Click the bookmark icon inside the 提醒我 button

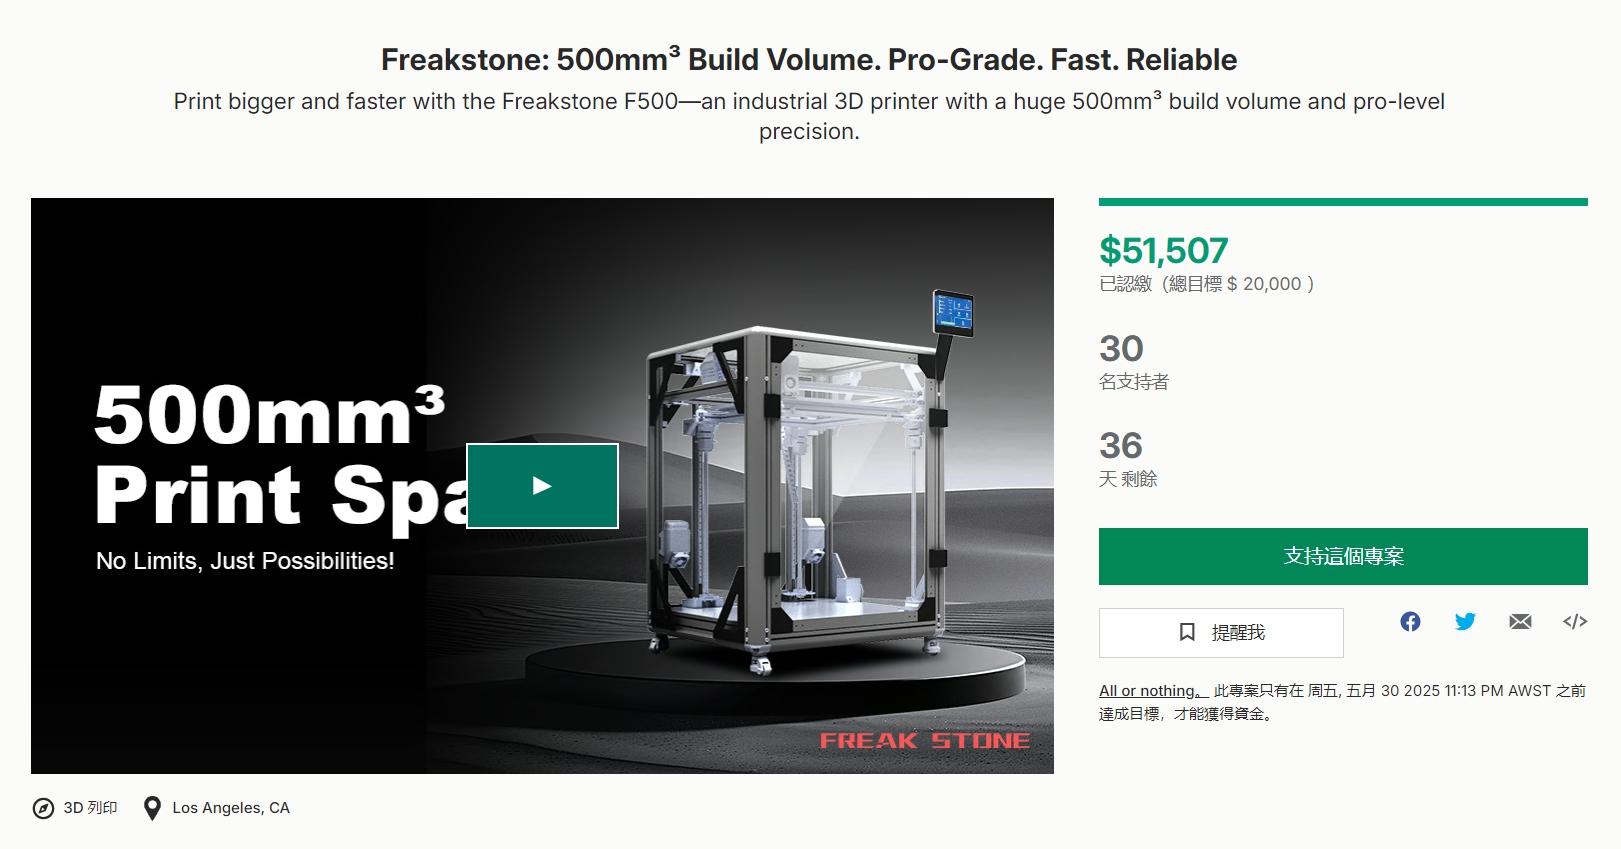coord(1187,632)
